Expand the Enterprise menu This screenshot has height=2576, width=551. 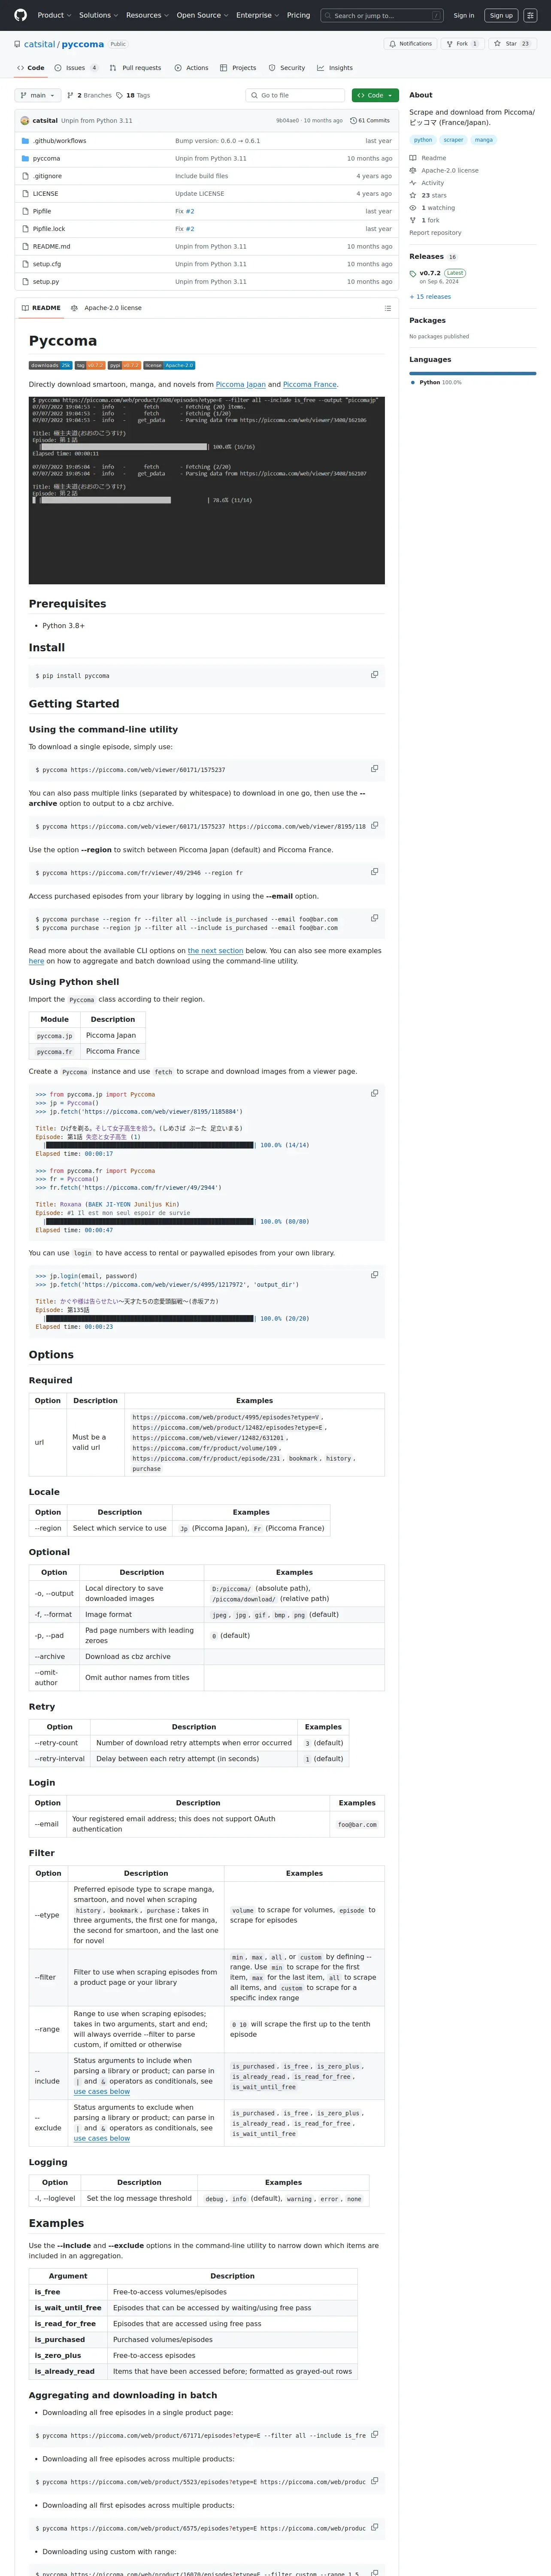(257, 15)
